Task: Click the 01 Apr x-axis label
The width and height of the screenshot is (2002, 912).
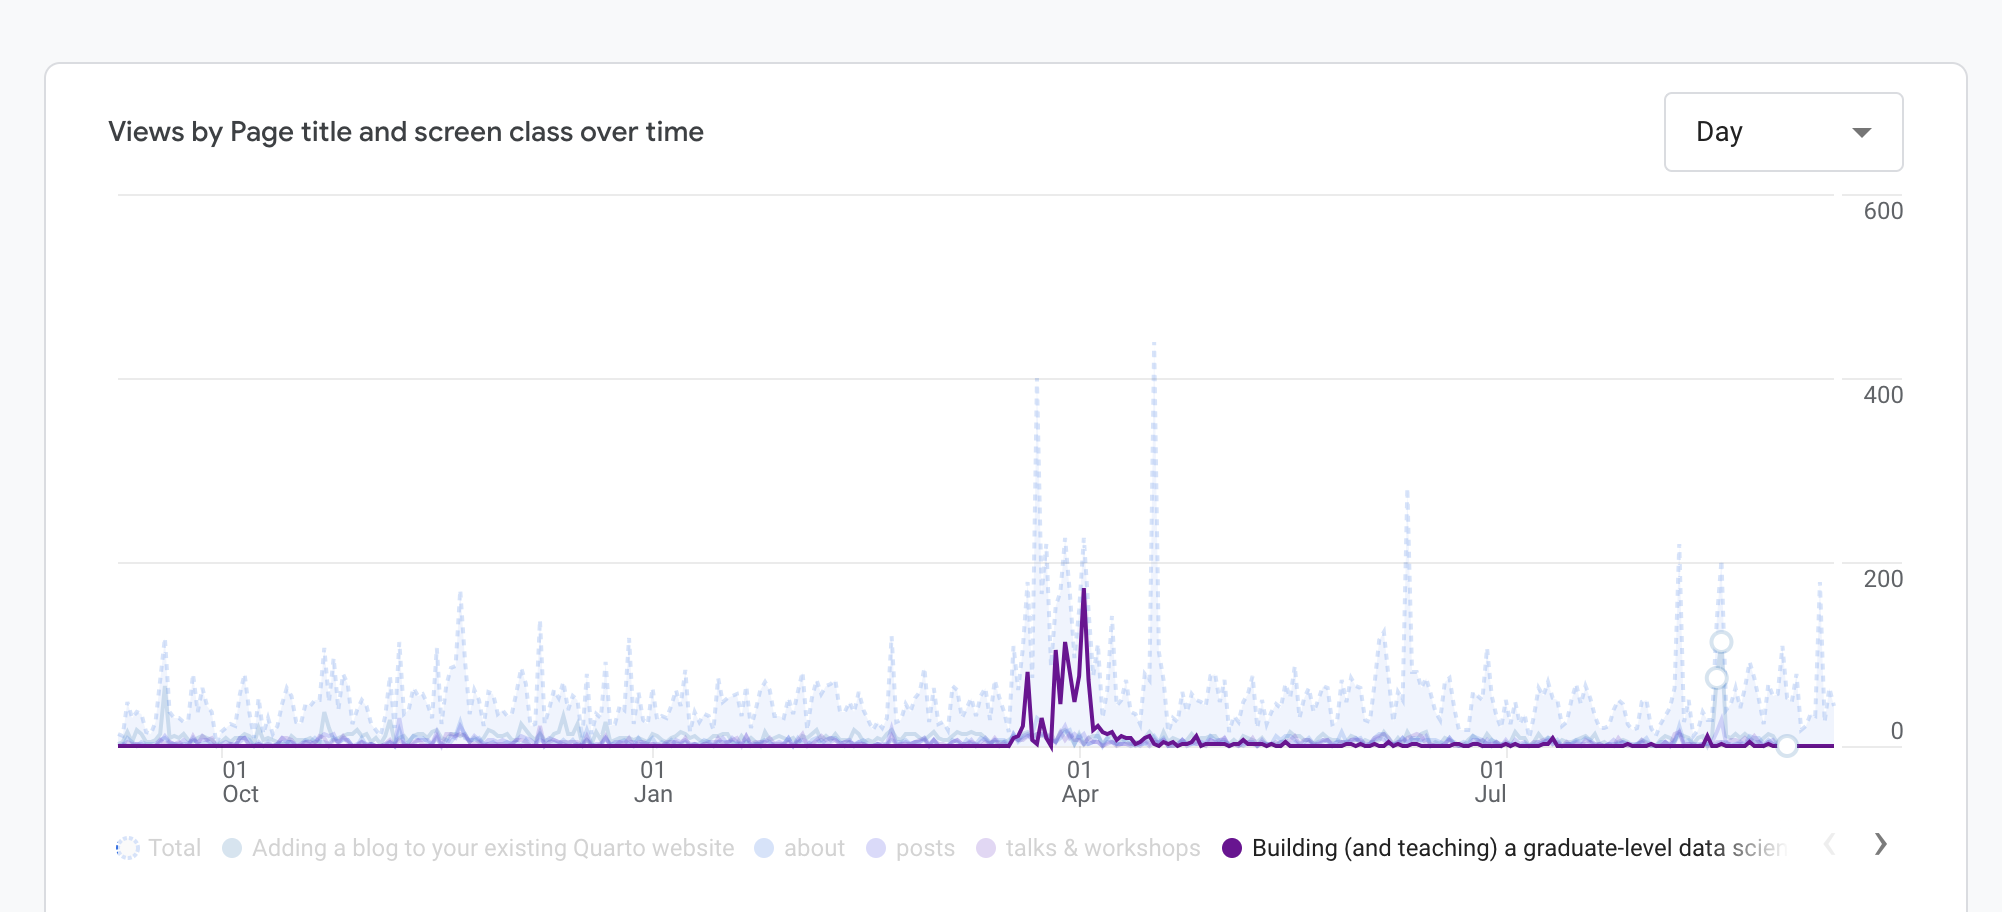Action: (1080, 782)
